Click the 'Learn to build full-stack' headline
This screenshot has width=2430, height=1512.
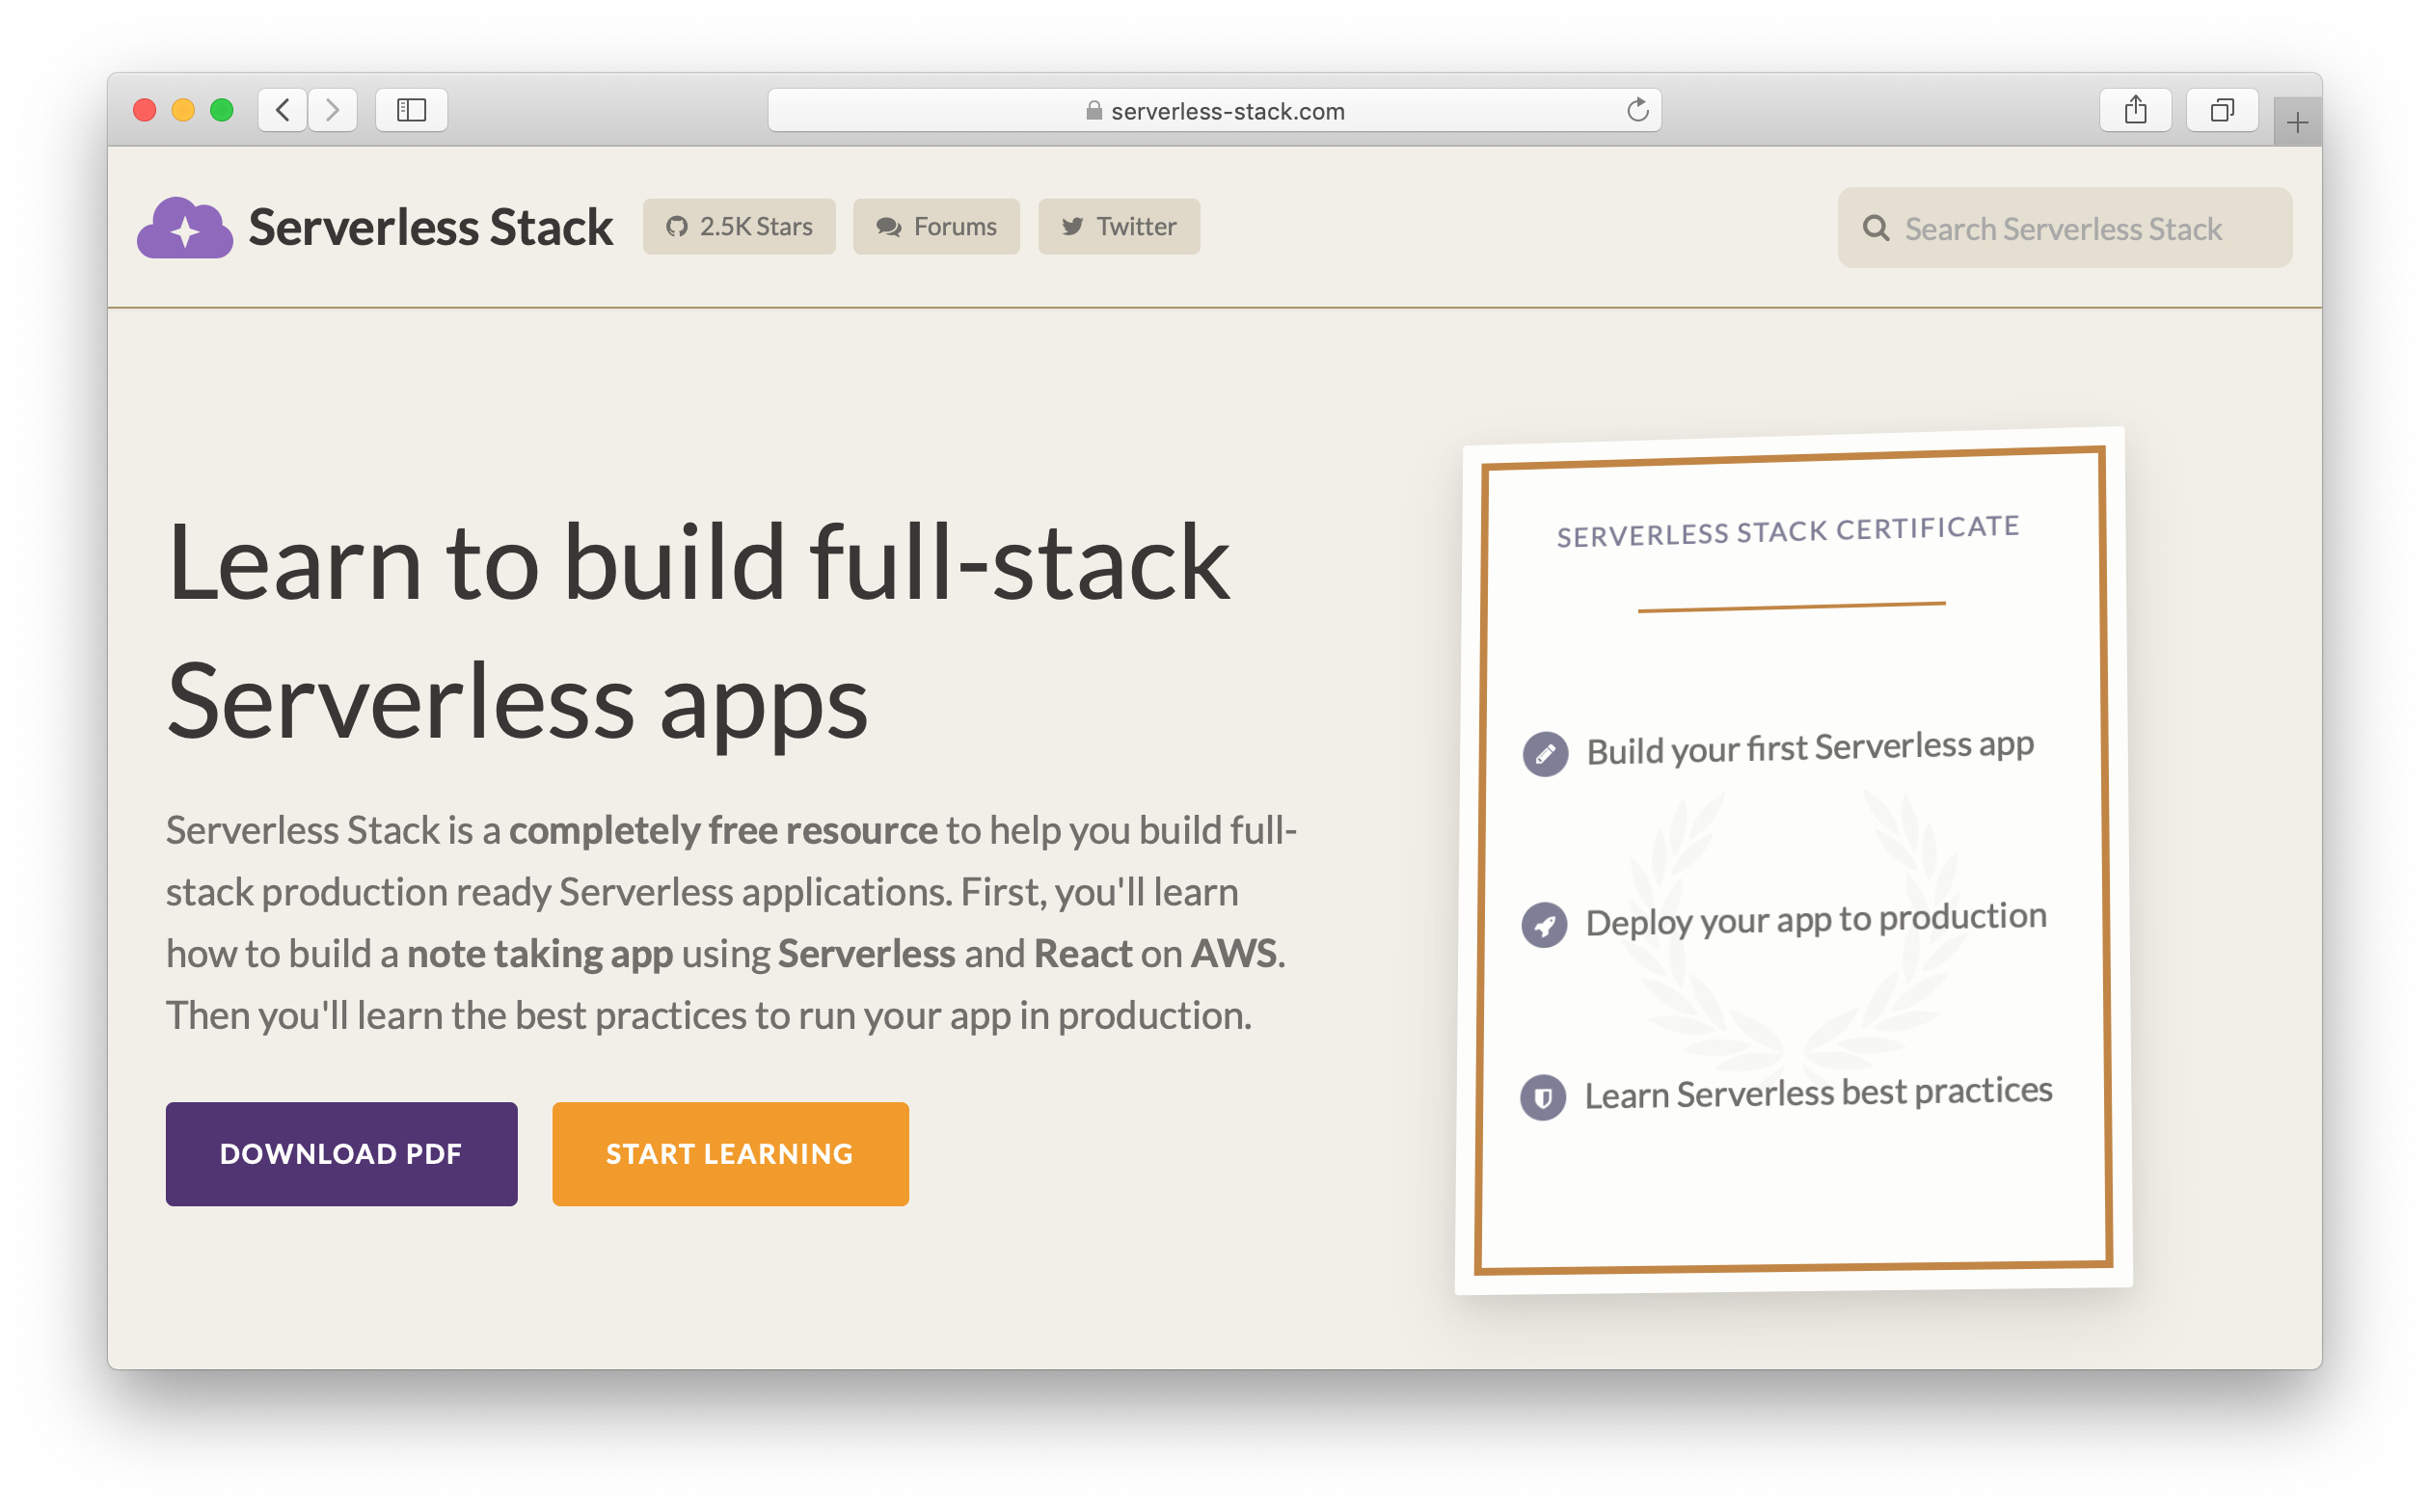(698, 563)
